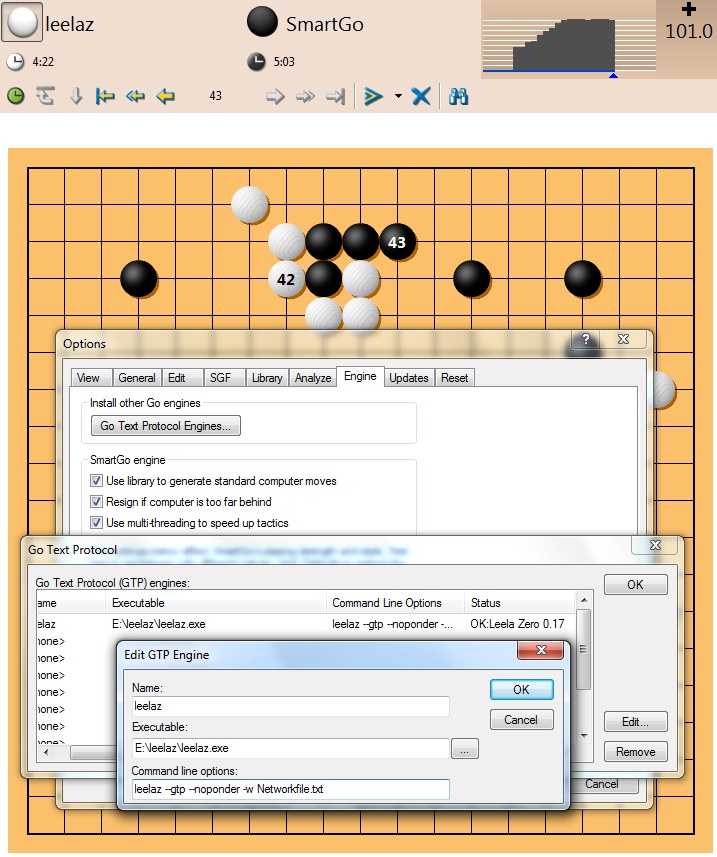Switch to the General tab

tap(137, 378)
